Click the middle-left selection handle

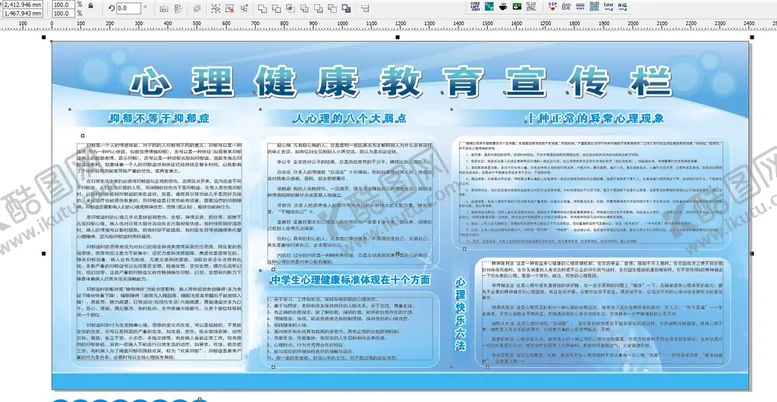coord(44,254)
